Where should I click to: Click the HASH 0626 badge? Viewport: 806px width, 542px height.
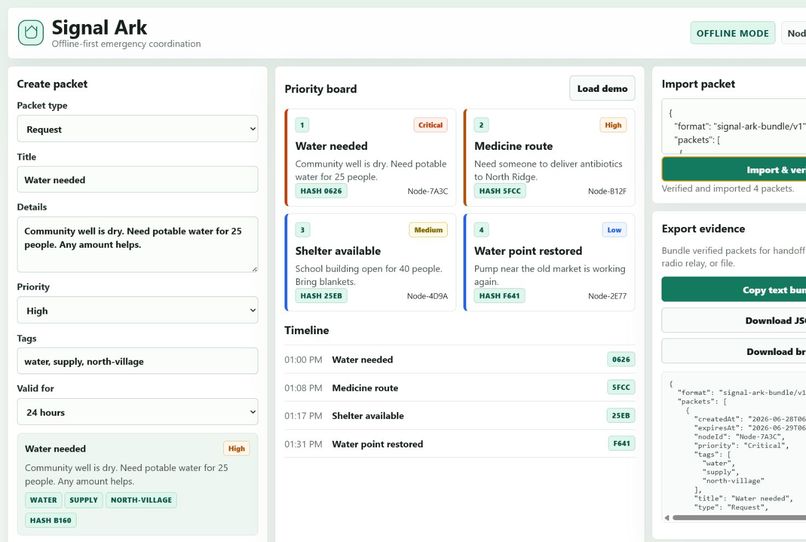click(321, 191)
